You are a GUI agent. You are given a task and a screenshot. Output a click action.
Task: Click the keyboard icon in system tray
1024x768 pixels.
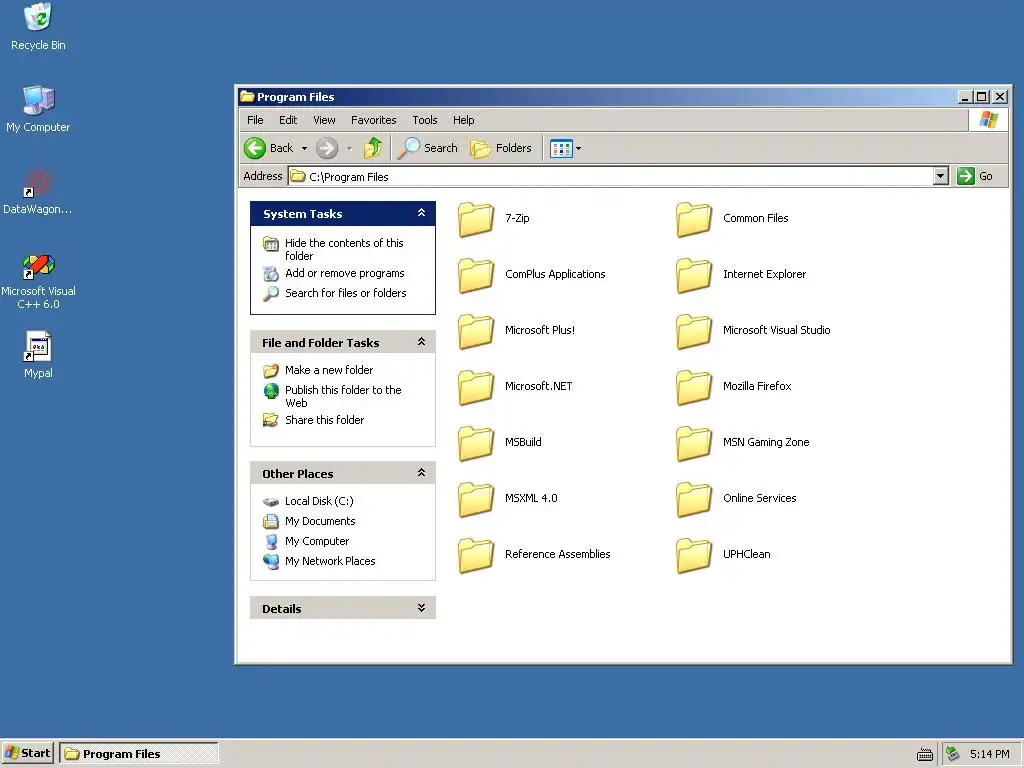pos(925,754)
